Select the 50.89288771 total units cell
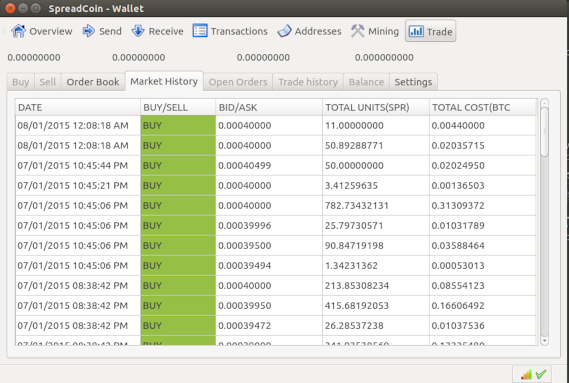Viewport: 569px width, 383px height. 376,146
